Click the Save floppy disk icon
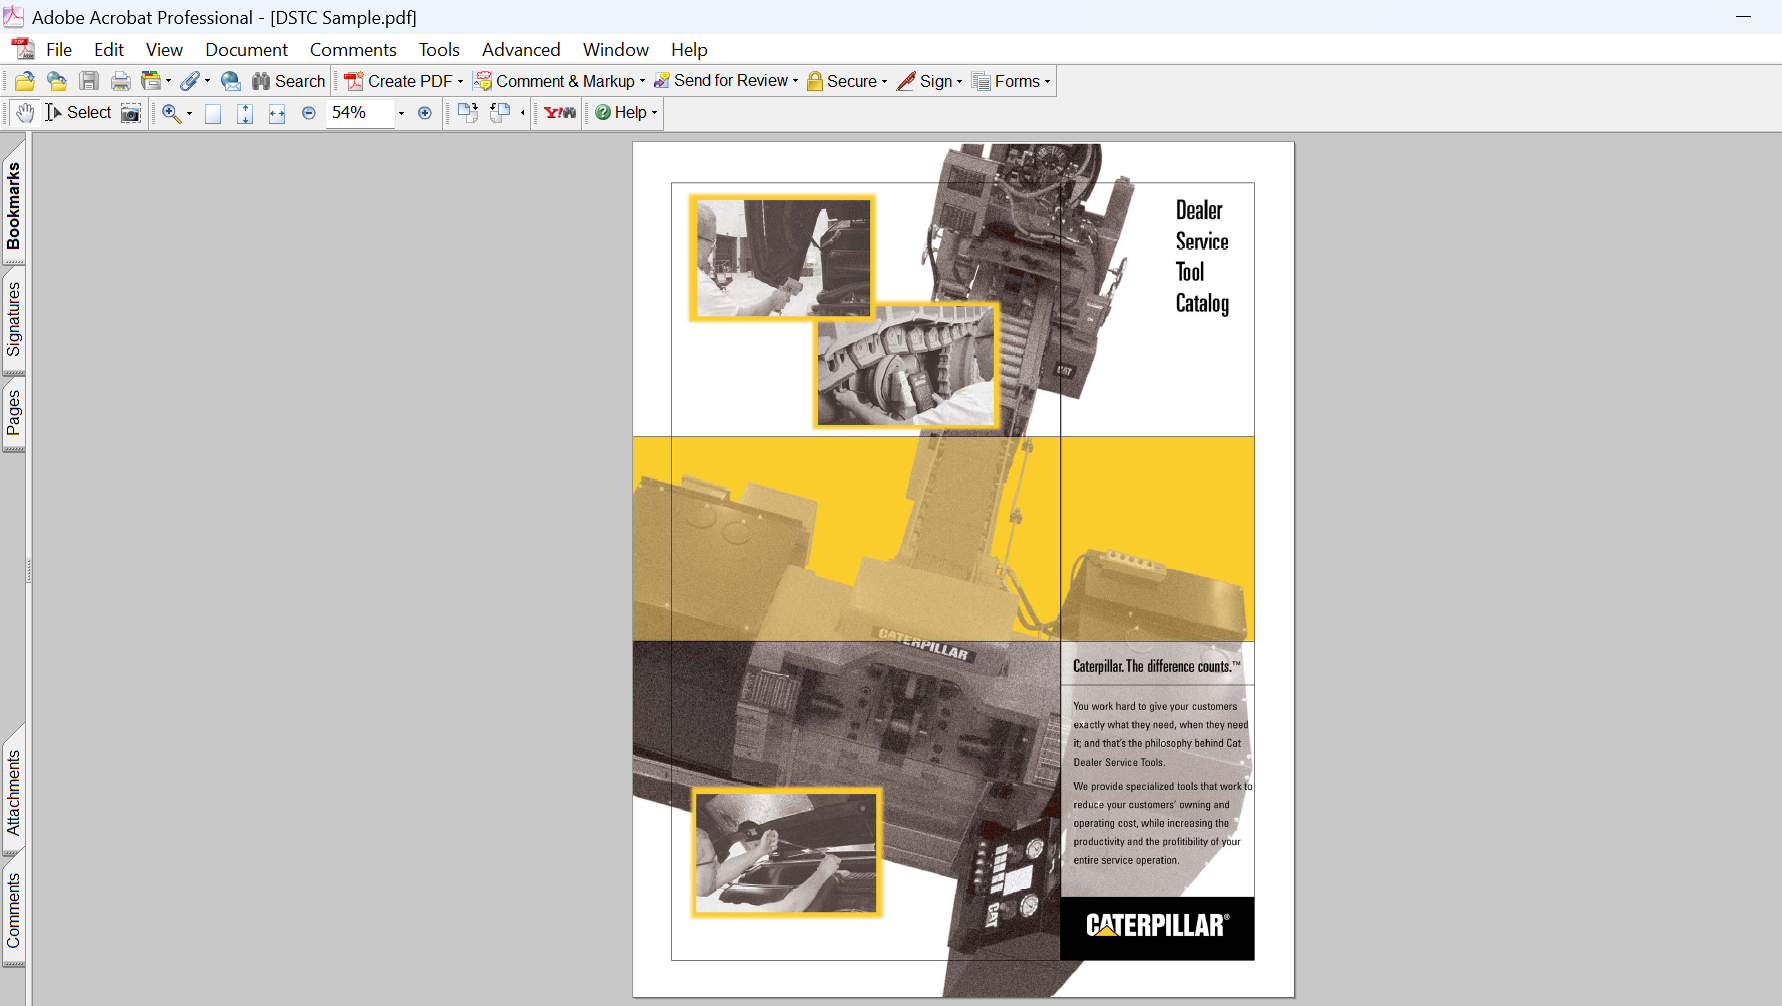1782x1006 pixels. [89, 81]
